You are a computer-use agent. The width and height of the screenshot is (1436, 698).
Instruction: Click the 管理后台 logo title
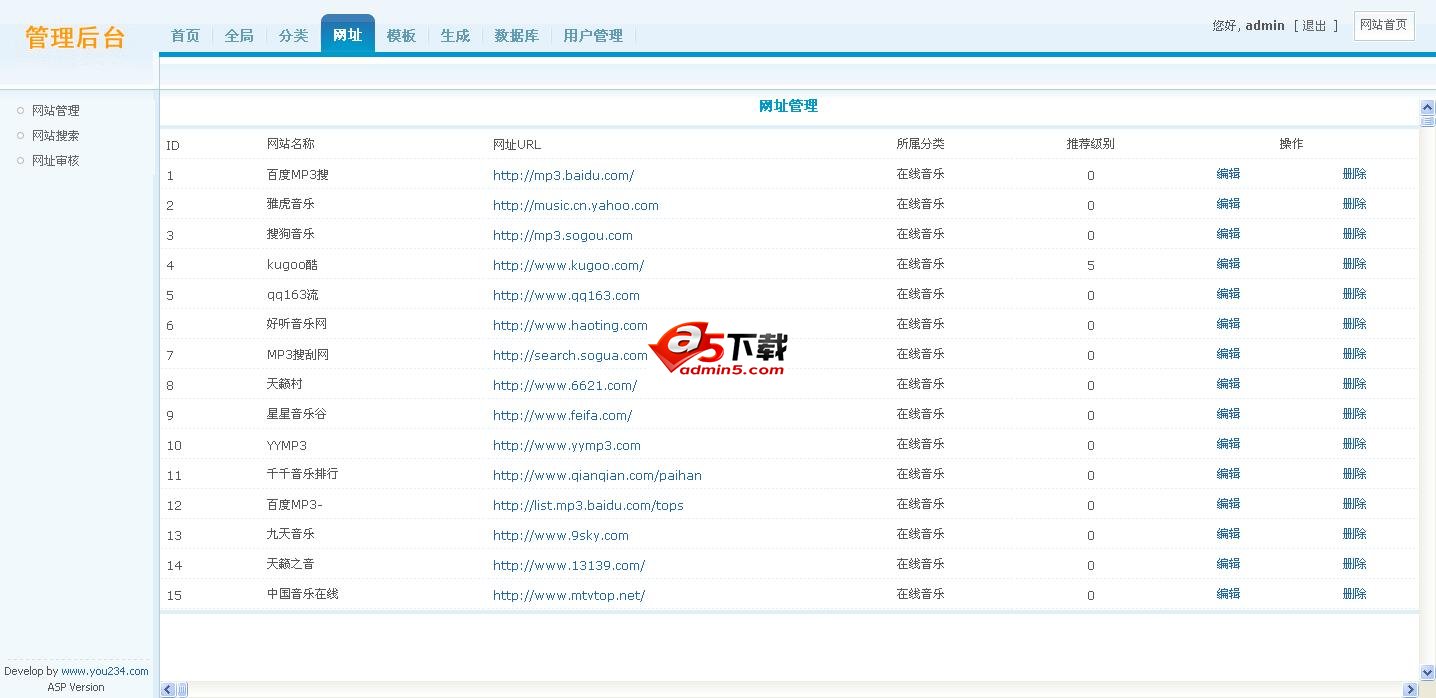(76, 38)
